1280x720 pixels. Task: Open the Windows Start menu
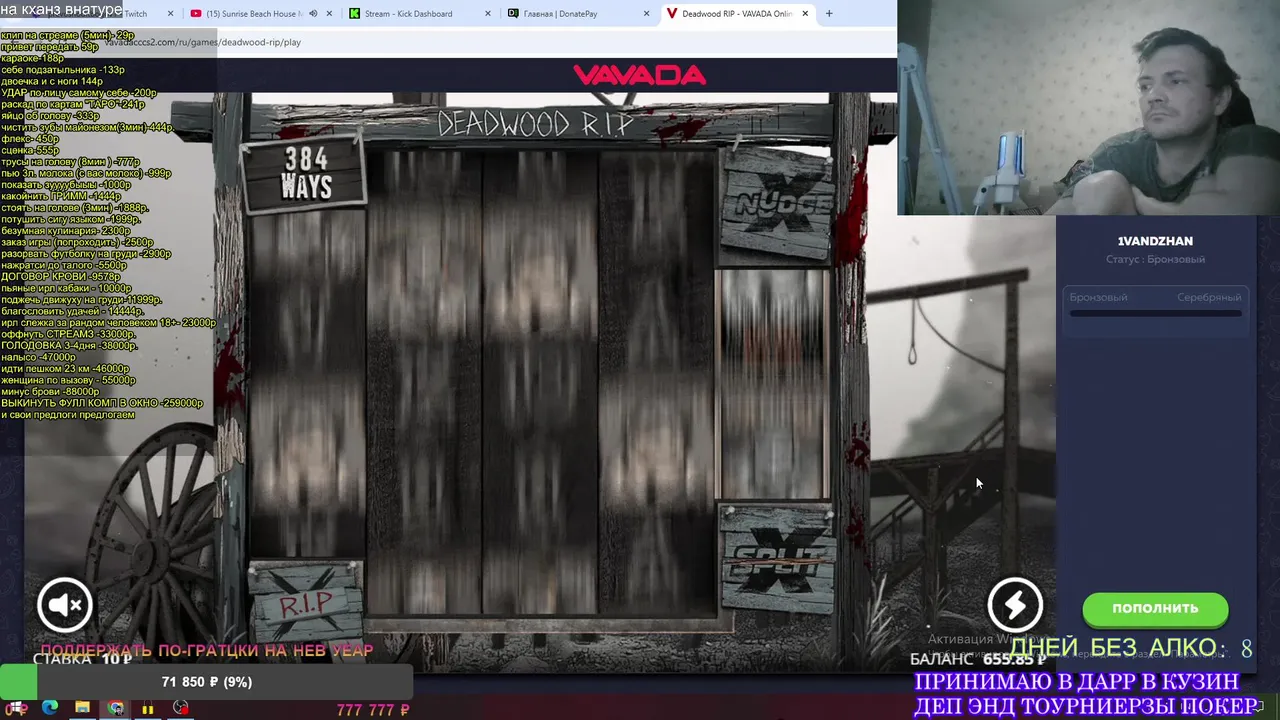[16, 708]
